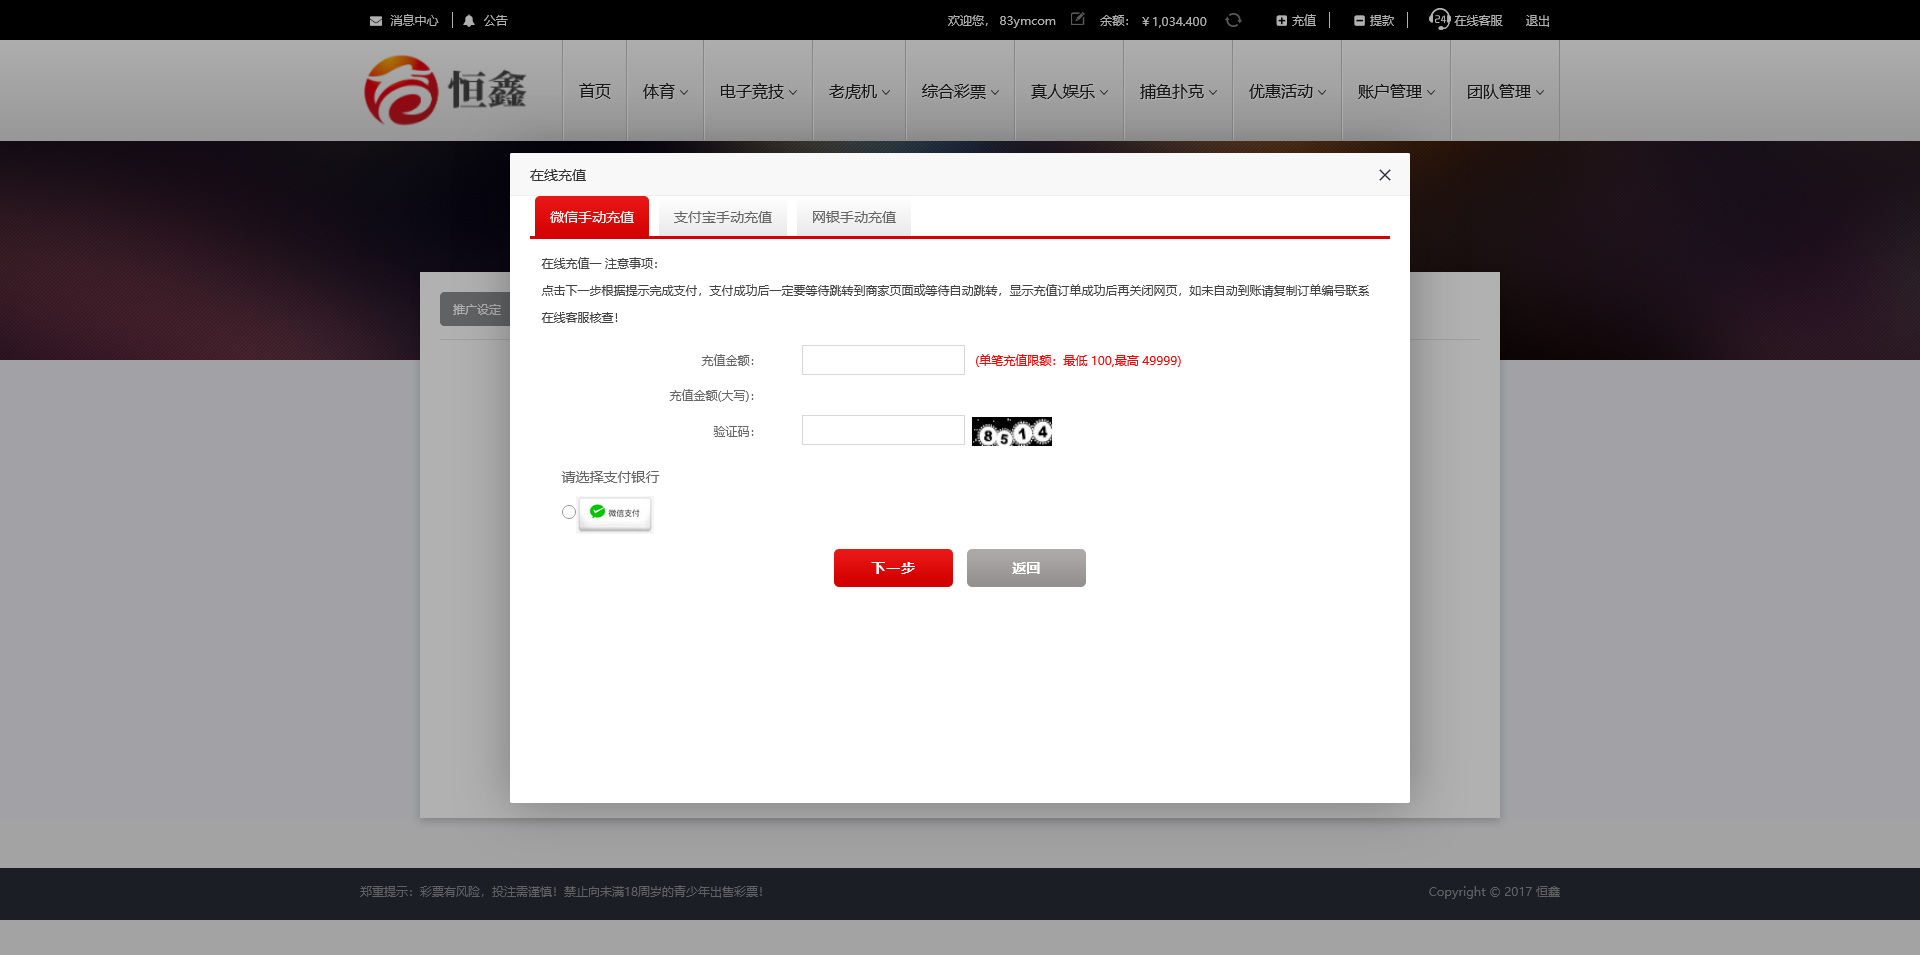Screen dimensions: 1920x955
Task: Close the 在线充值 dialog with X
Action: coord(1385,175)
